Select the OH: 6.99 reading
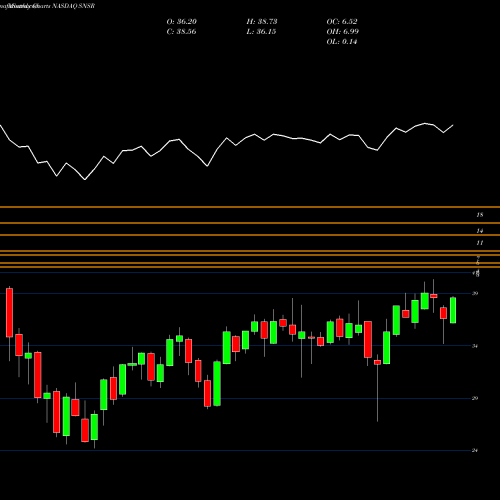 tap(342, 32)
